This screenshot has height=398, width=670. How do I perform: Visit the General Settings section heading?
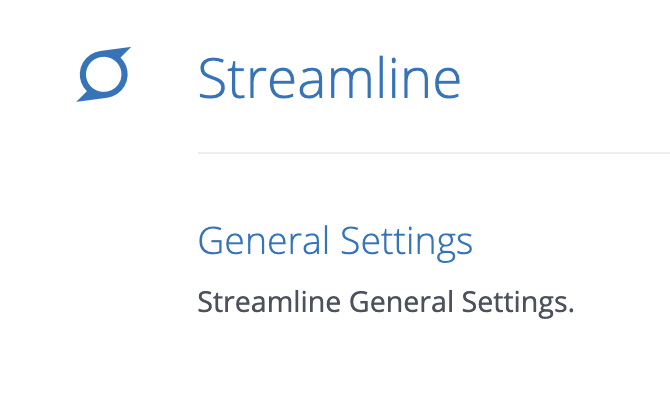[335, 242]
